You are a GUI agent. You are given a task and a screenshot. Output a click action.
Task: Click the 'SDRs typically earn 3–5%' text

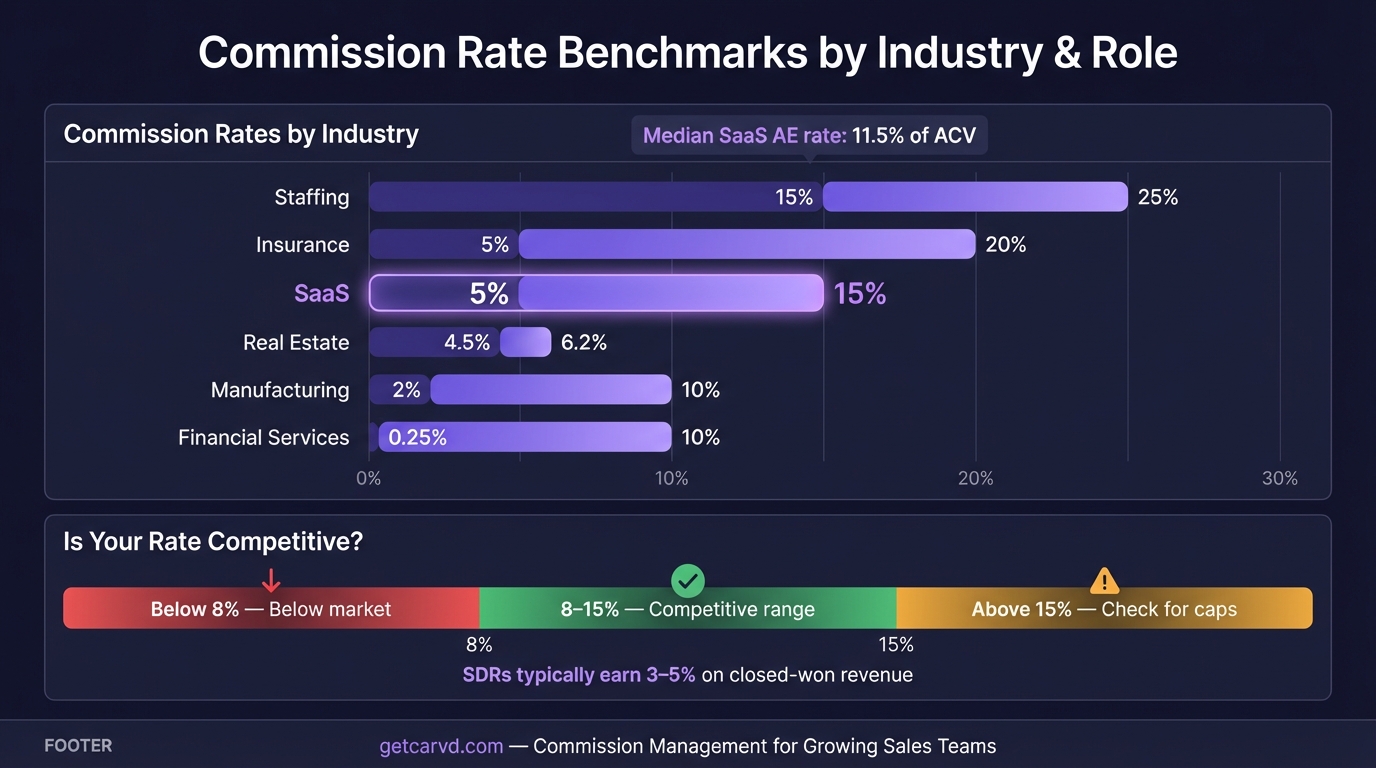click(x=580, y=675)
